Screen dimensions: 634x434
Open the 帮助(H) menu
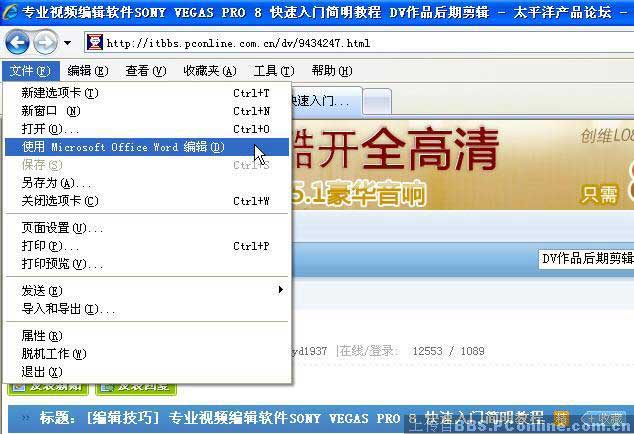(x=332, y=71)
